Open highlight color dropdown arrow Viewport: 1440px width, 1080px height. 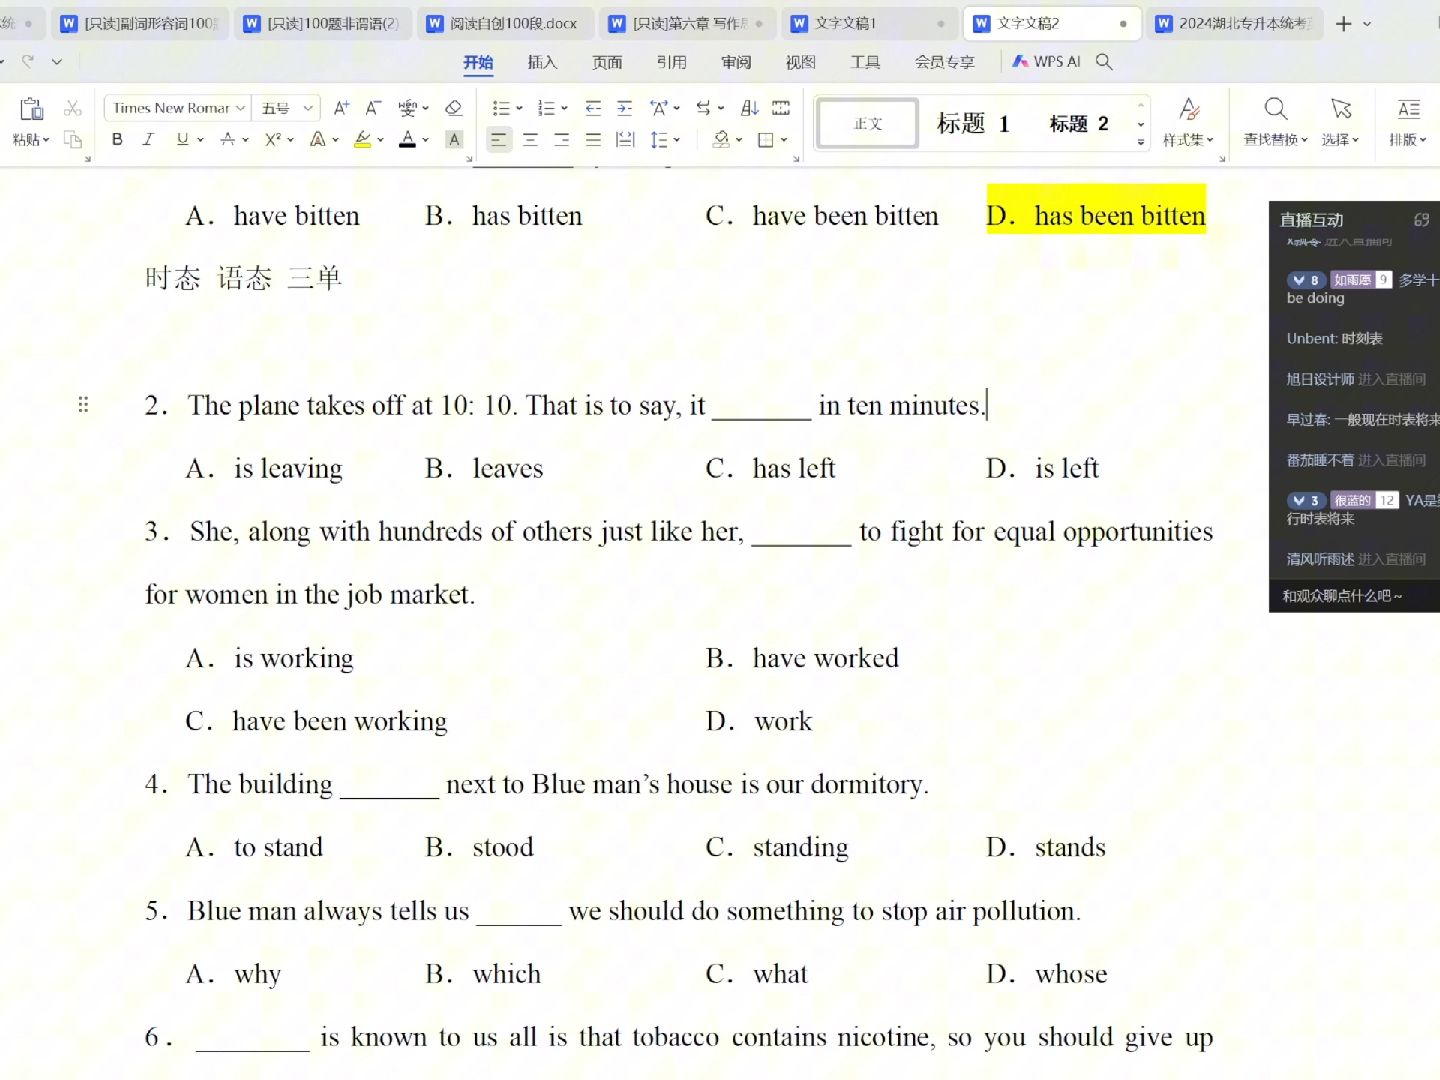click(381, 140)
